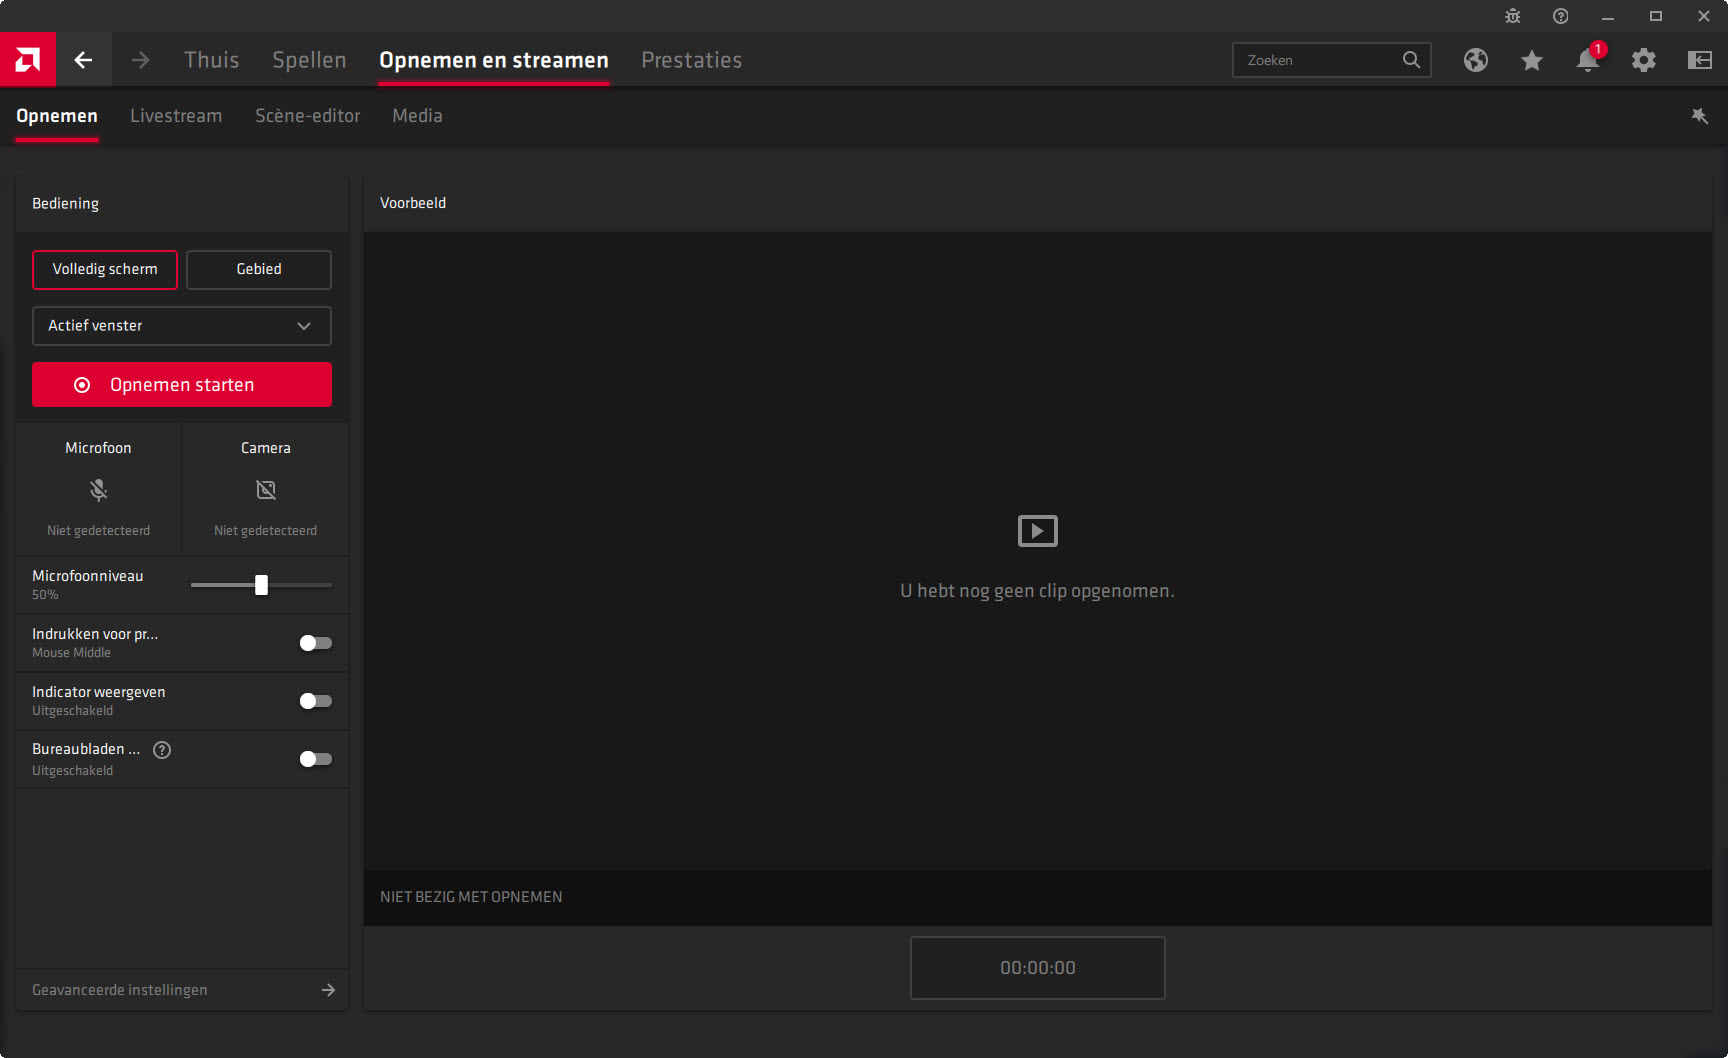Viewport: 1728px width, 1058px height.
Task: Click the Microfoonniveau slider handle
Action: click(261, 585)
